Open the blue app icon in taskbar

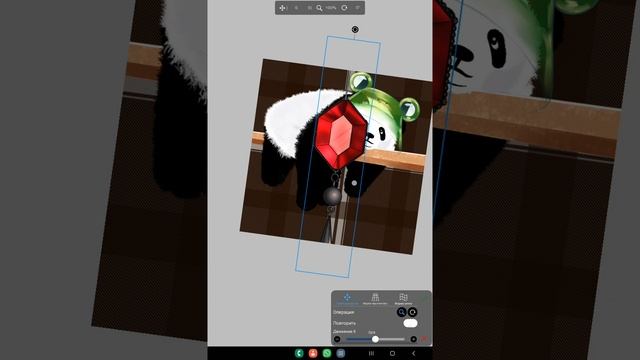pyautogui.click(x=341, y=353)
